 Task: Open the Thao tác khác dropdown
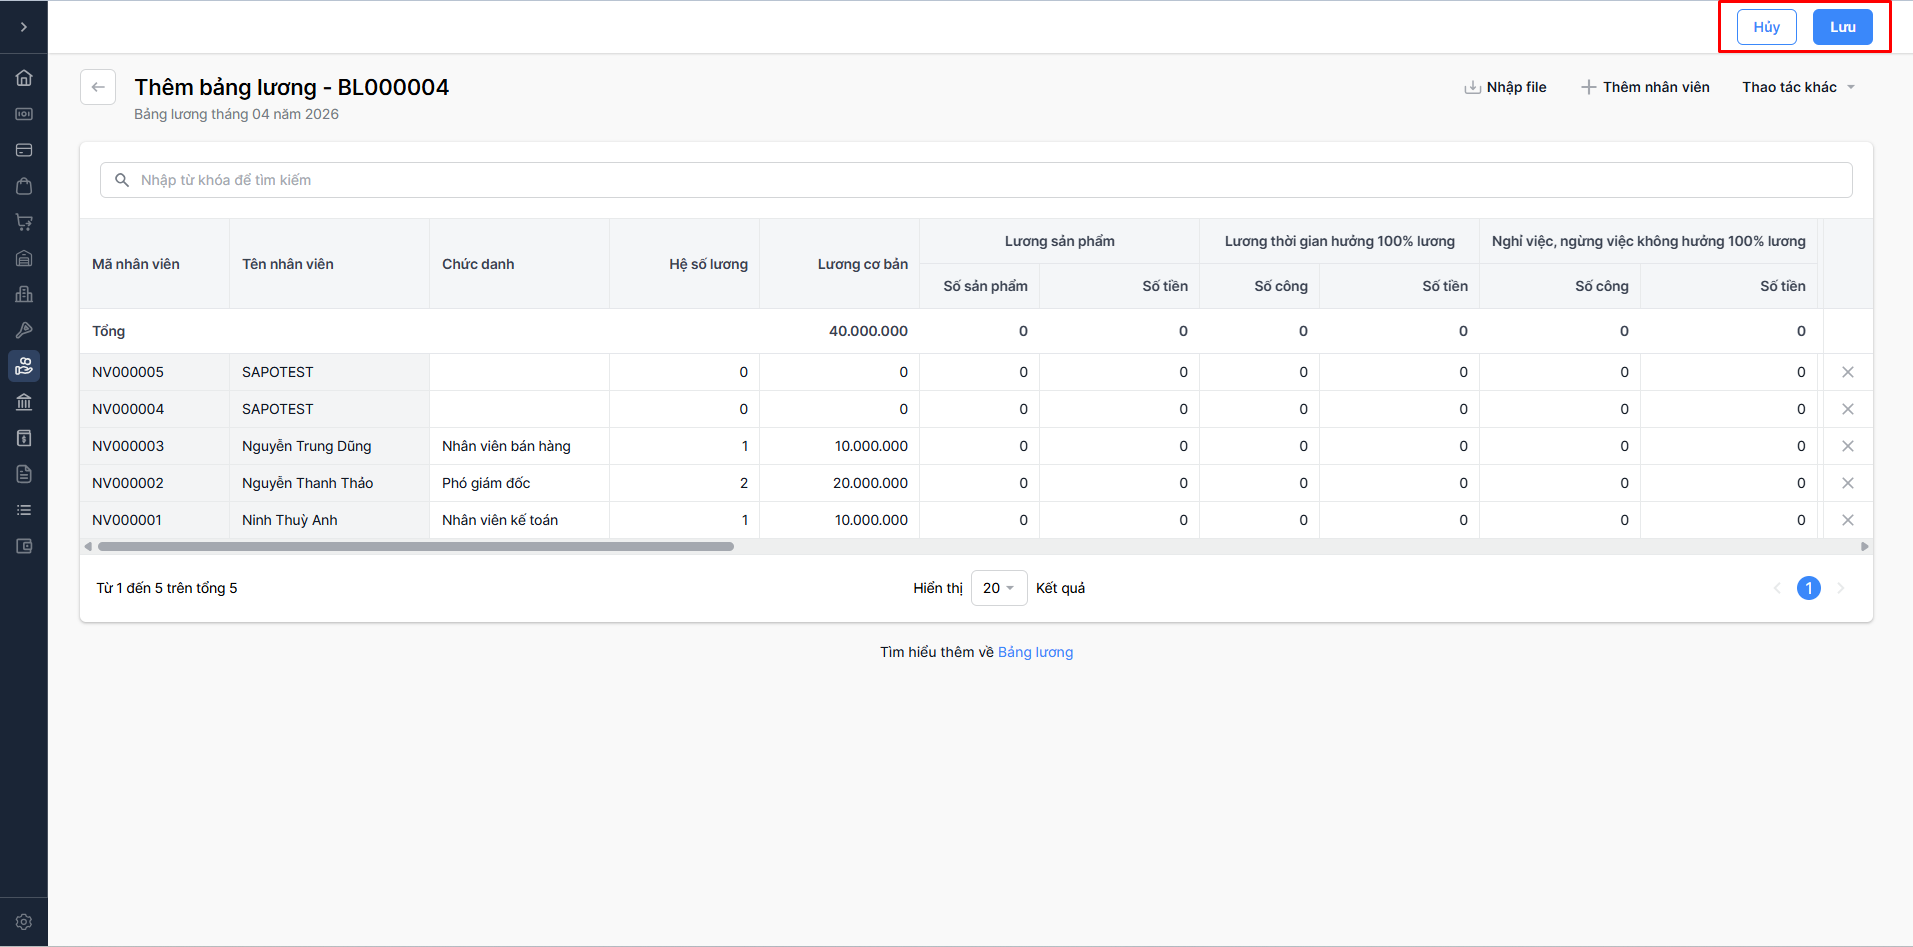point(1798,87)
